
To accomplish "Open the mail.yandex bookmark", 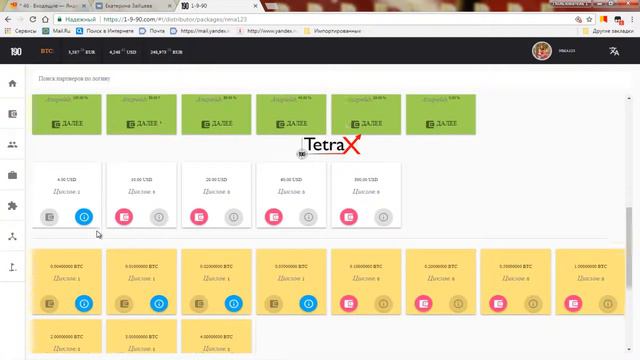I will click(200, 31).
